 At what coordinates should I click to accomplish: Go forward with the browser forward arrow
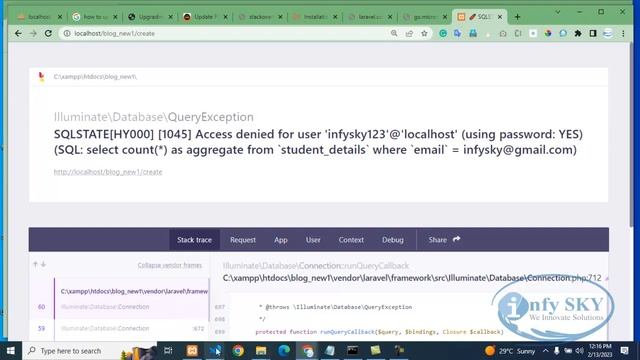[x=33, y=33]
